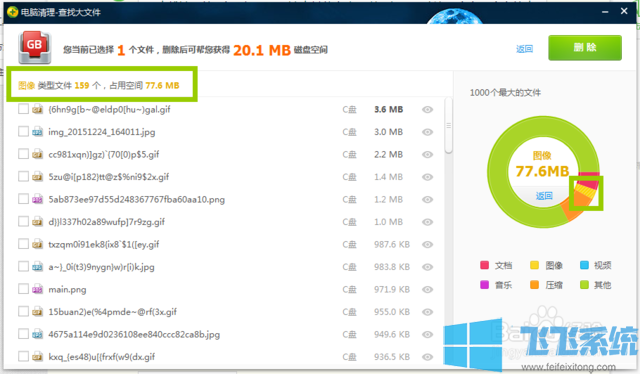The image size is (640, 374).
Task: Click eye icon on the 987.6 KB row
Action: [x=427, y=244]
